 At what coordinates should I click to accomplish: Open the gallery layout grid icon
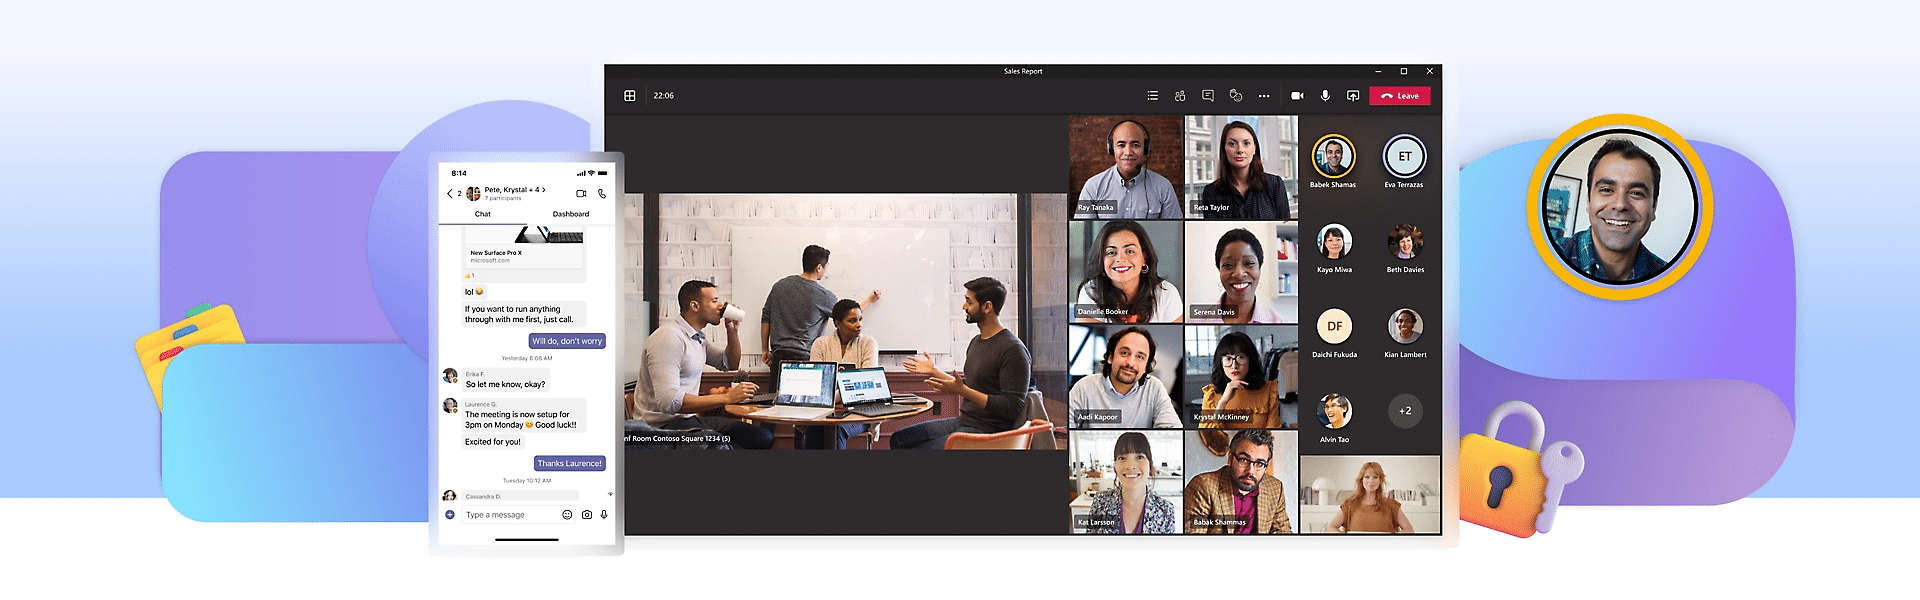pos(630,96)
